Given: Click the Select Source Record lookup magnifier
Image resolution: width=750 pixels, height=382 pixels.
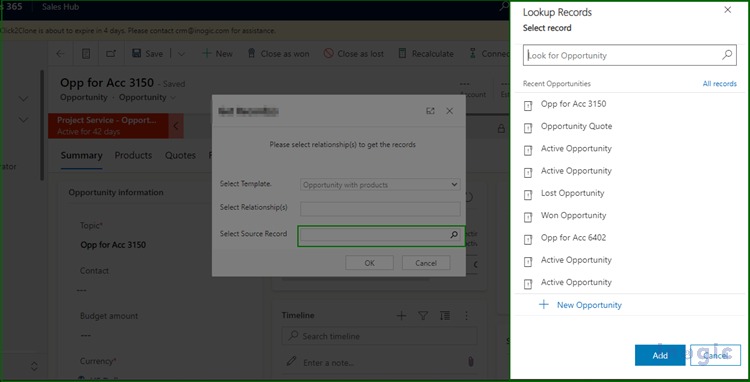Looking at the screenshot, I should [454, 235].
